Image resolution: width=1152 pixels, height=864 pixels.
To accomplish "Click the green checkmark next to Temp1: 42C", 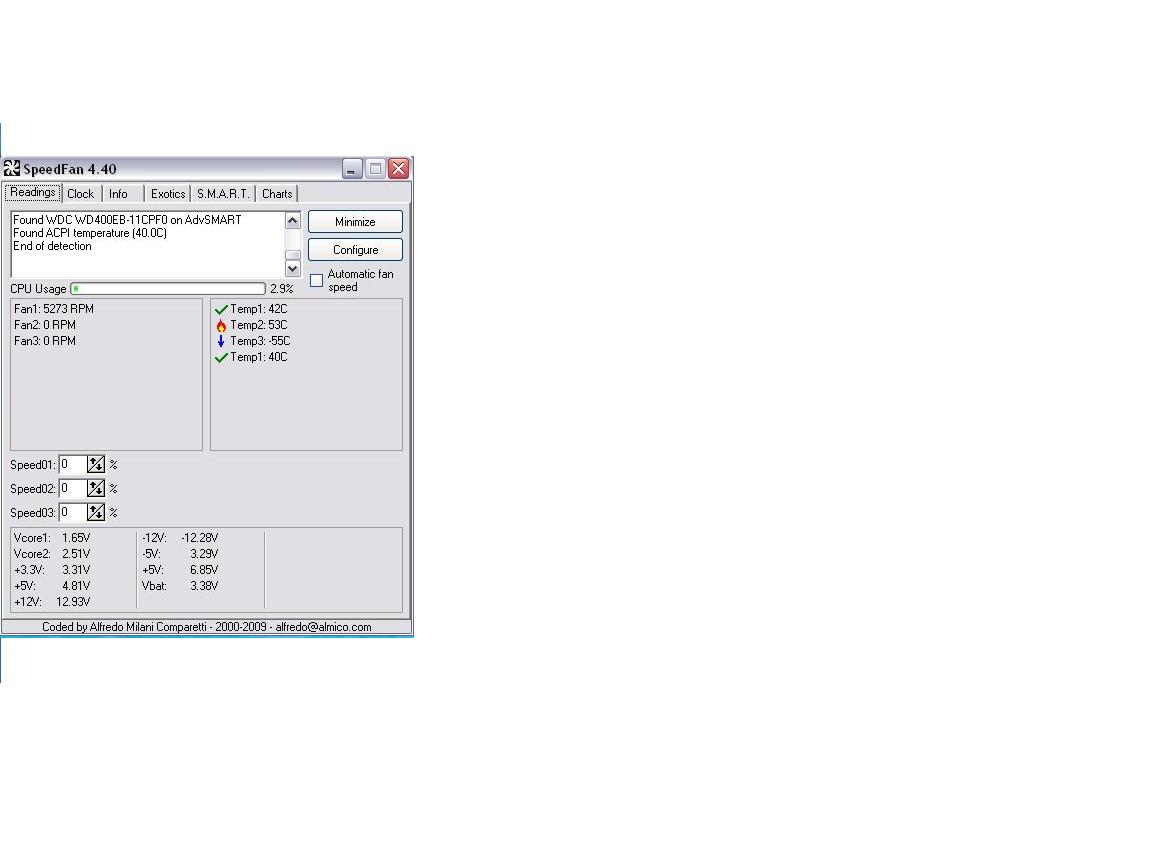I will pyautogui.click(x=221, y=309).
